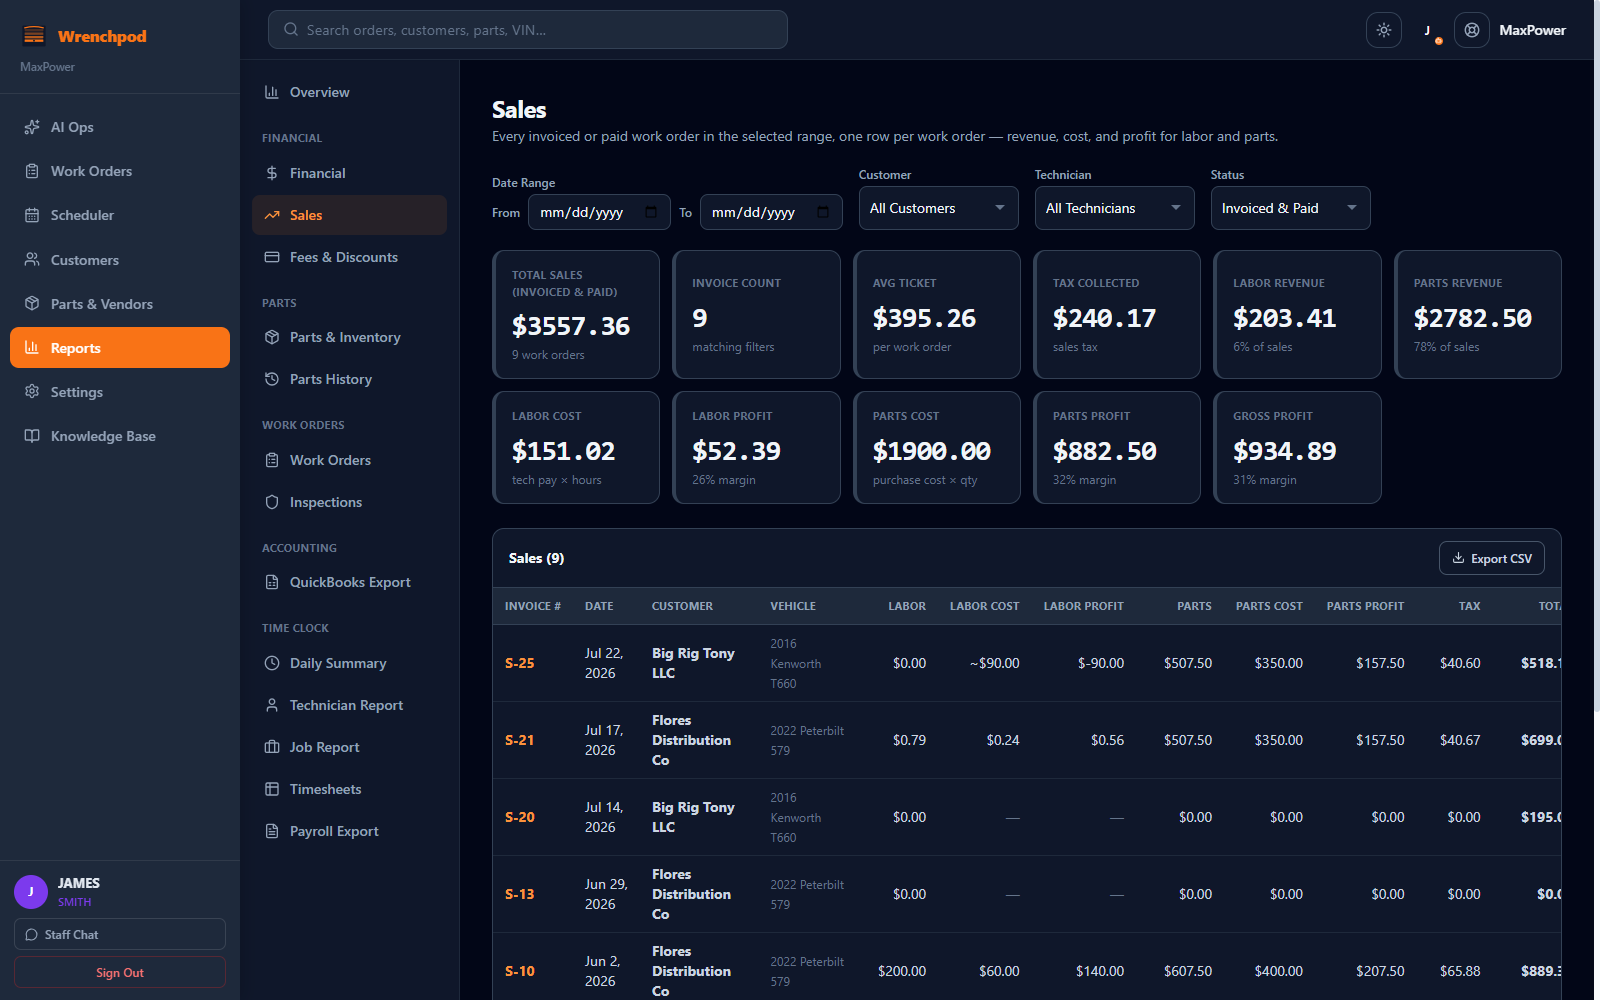Click the Parts Revenue $2782.50 card
1600x1000 pixels.
pyautogui.click(x=1478, y=314)
